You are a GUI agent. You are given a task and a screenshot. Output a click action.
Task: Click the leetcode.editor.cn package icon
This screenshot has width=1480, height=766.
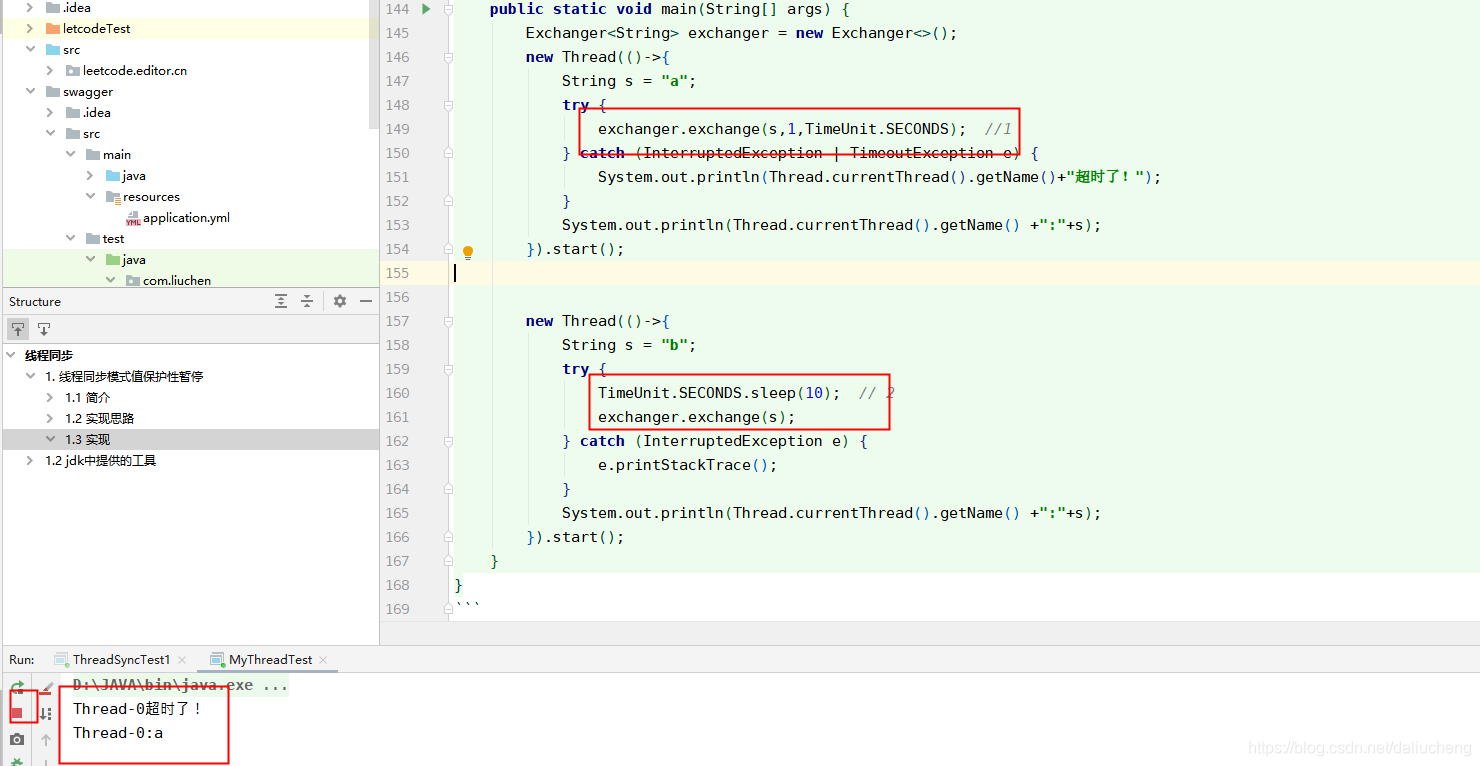pyautogui.click(x=73, y=71)
